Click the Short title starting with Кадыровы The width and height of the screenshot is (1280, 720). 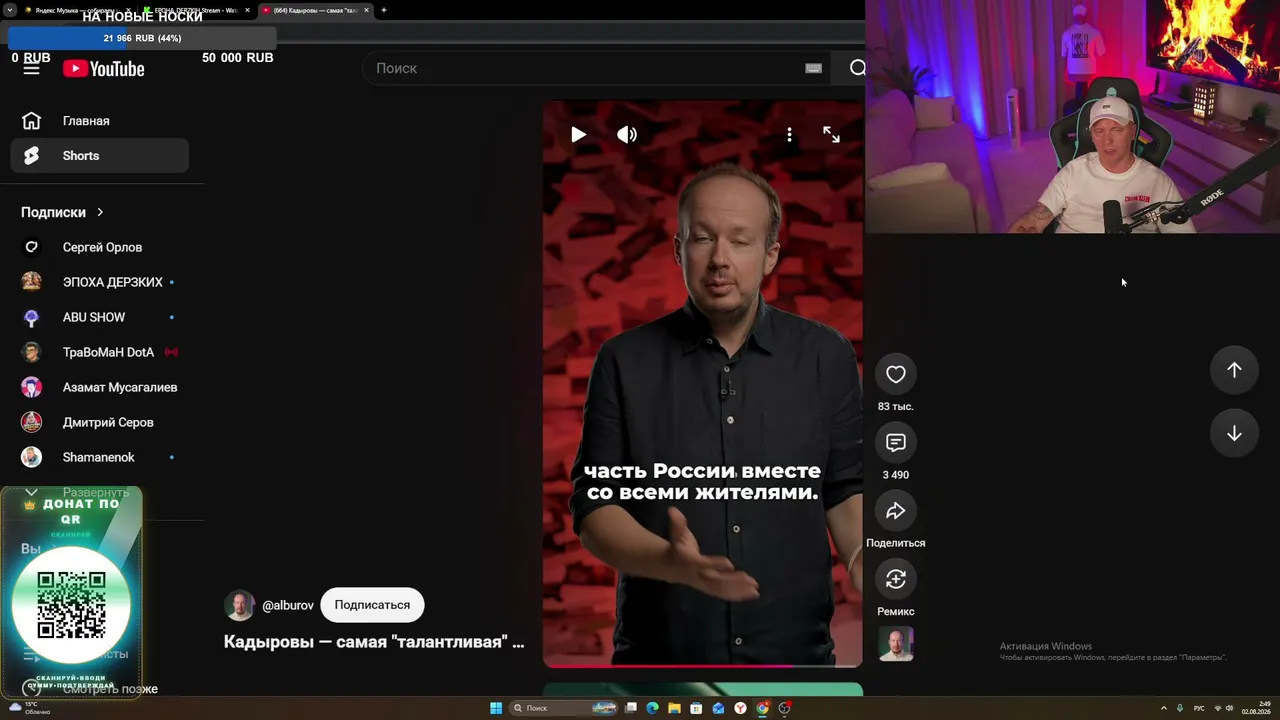[374, 642]
